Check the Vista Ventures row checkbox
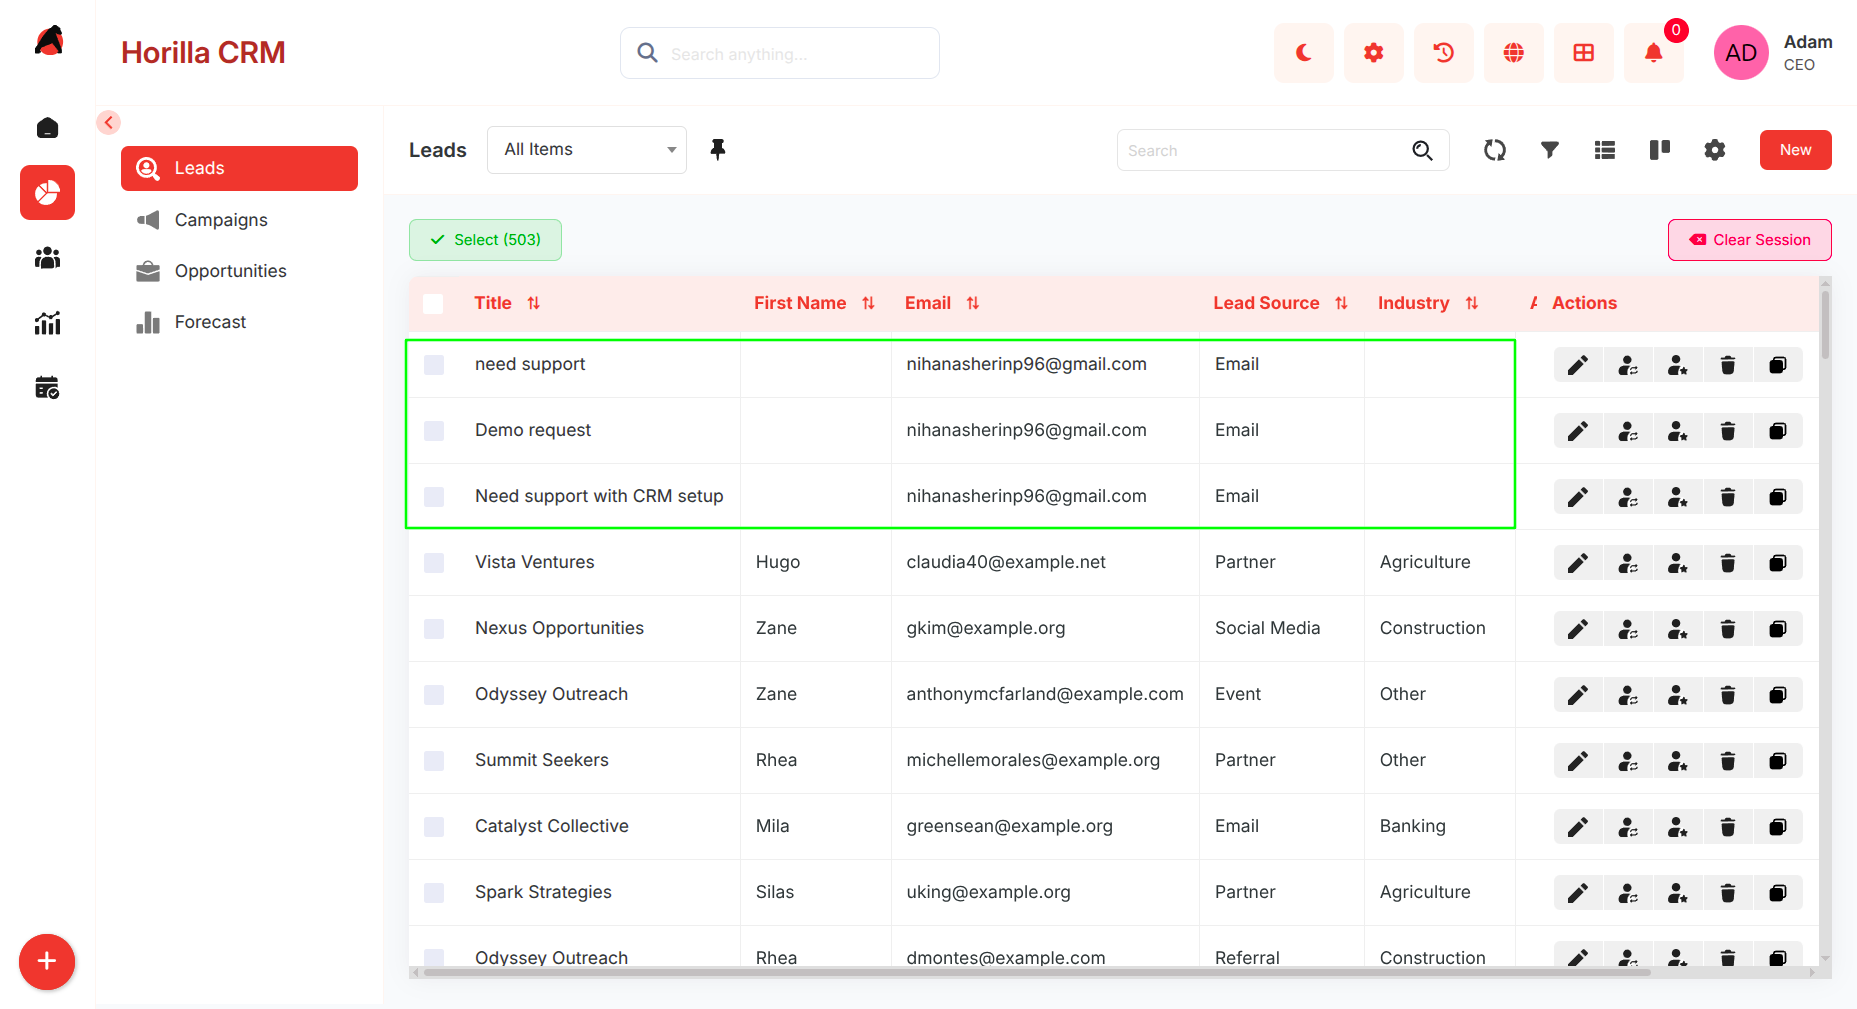1857x1009 pixels. pos(434,563)
